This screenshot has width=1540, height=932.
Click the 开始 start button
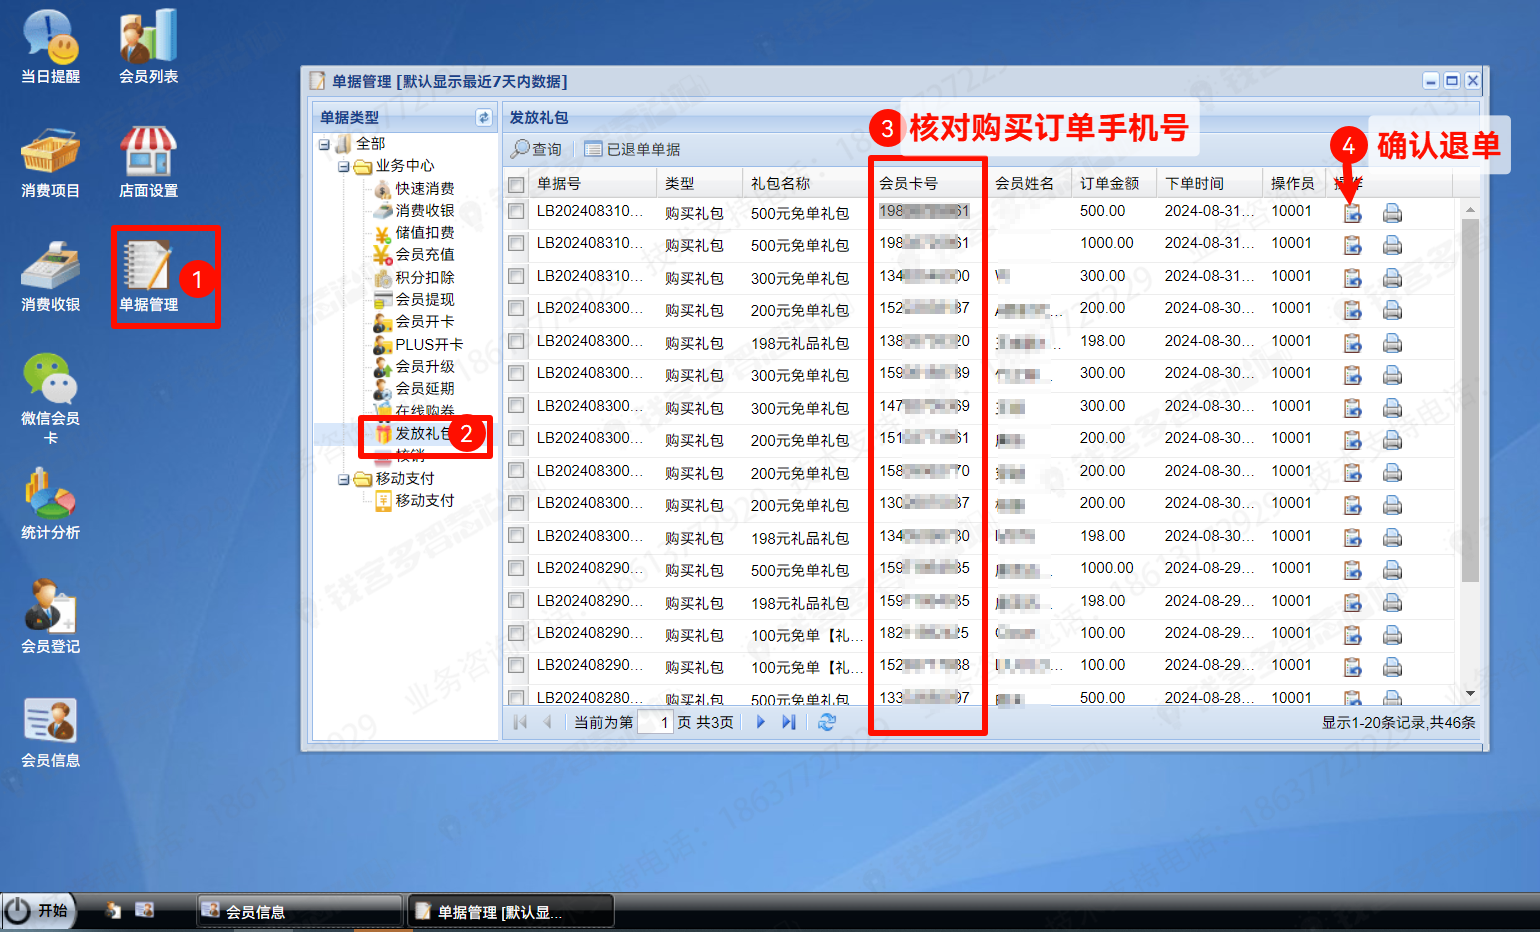[x=39, y=910]
